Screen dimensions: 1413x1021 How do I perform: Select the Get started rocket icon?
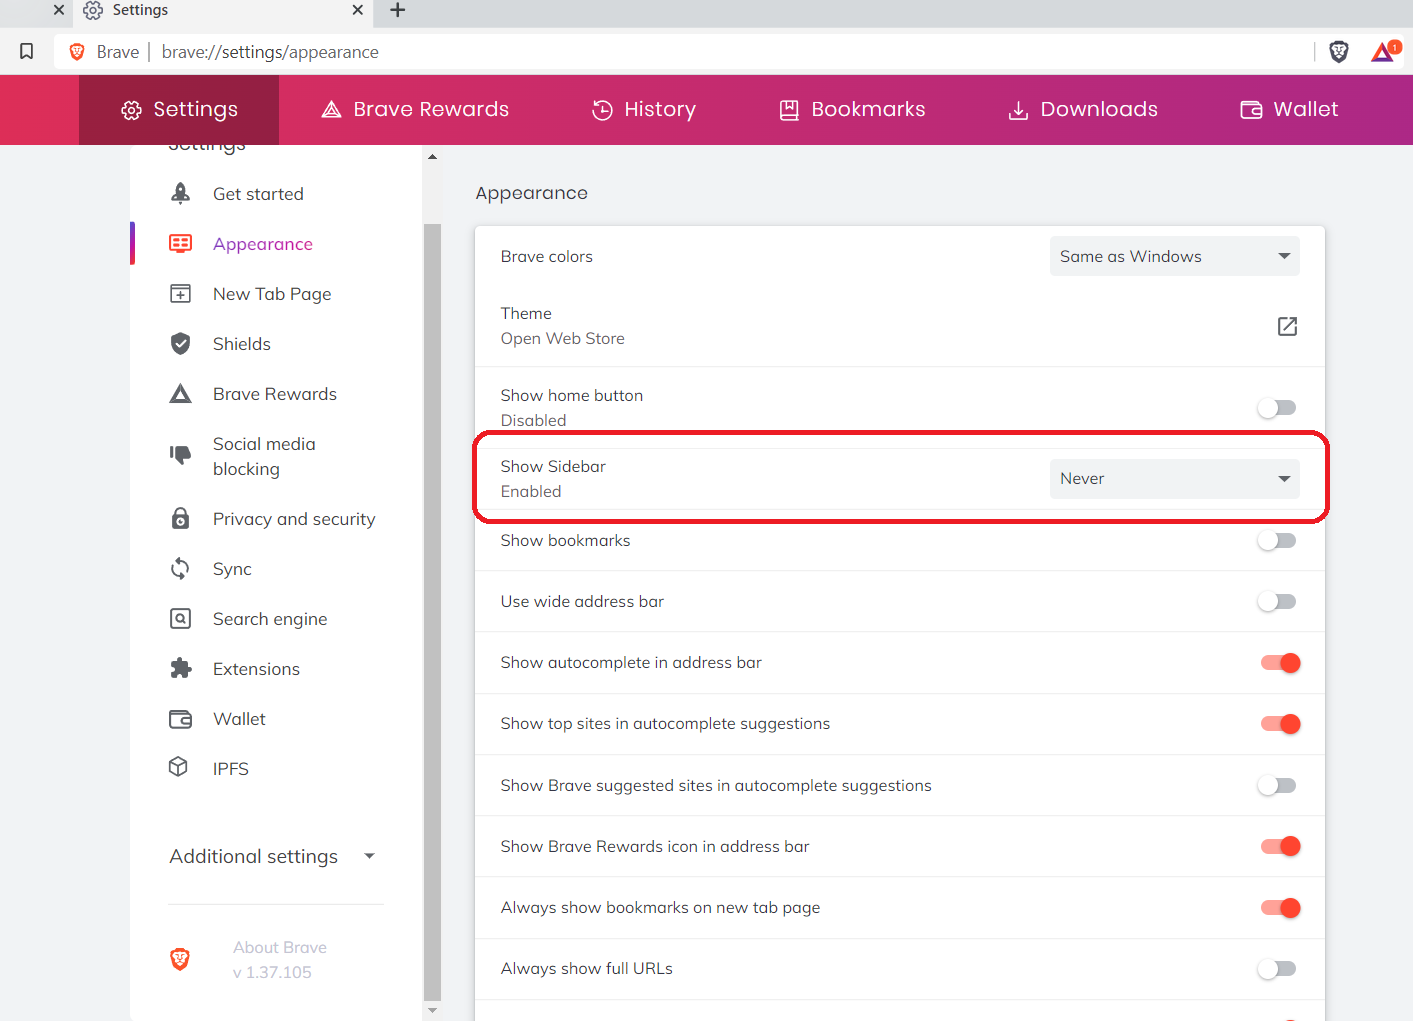click(x=180, y=193)
